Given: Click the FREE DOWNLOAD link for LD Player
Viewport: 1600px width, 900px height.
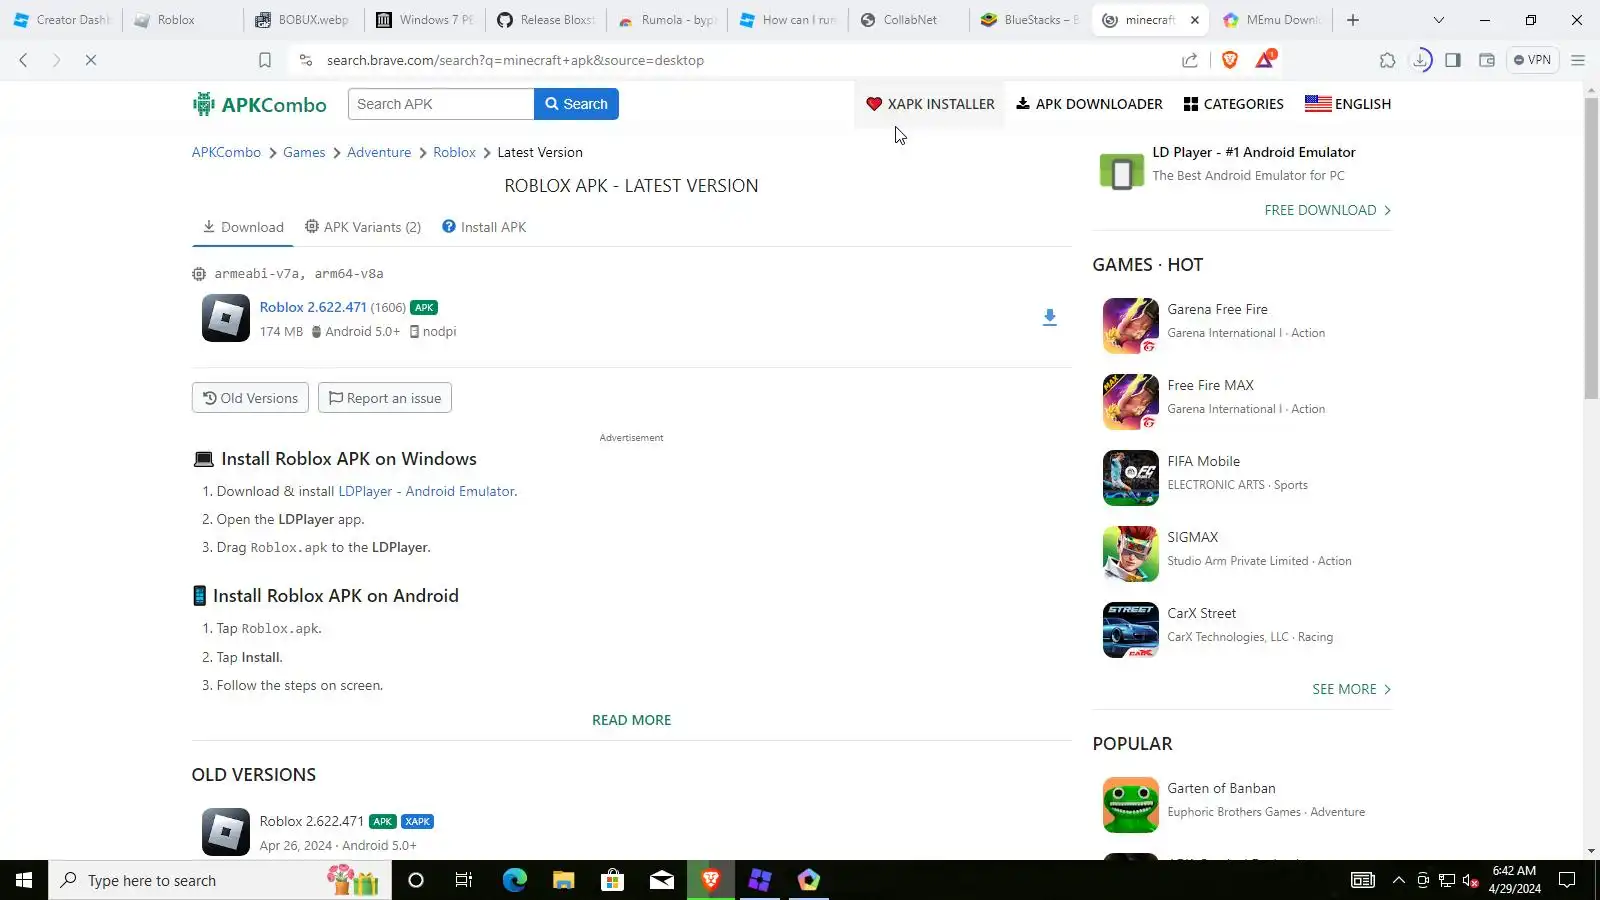Looking at the screenshot, I should 1328,210.
